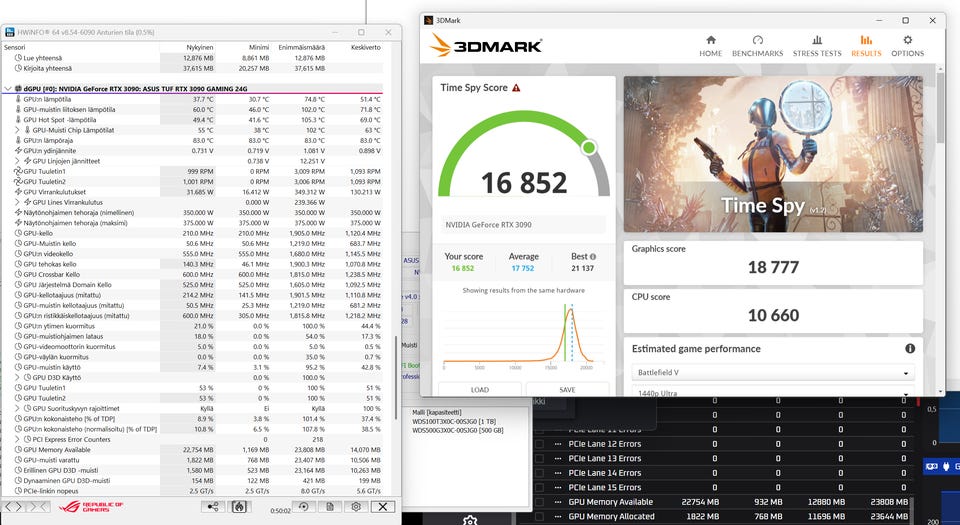This screenshot has width=960, height=525.
Task: Enable the PCIe Lane 14 Errors checkbox
Action: pos(539,473)
